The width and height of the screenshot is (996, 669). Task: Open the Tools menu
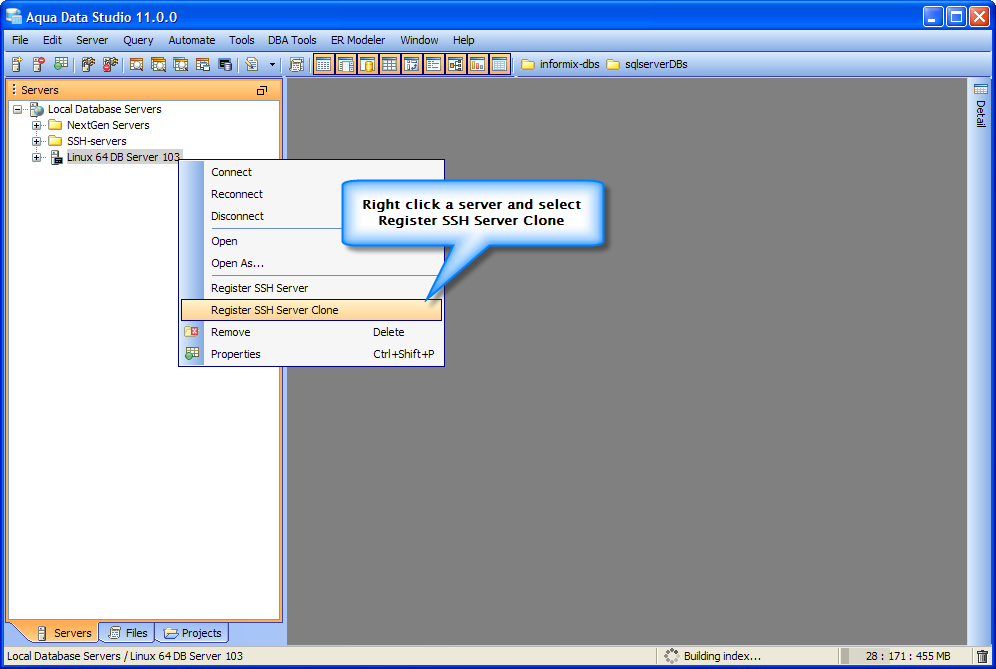(241, 40)
